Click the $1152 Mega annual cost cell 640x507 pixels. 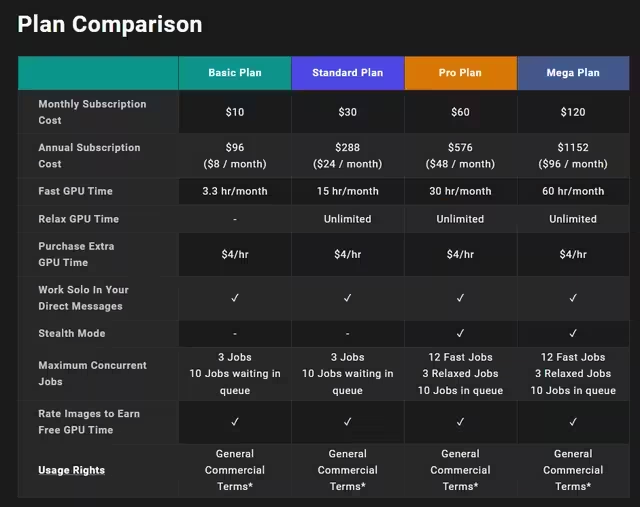tap(573, 156)
